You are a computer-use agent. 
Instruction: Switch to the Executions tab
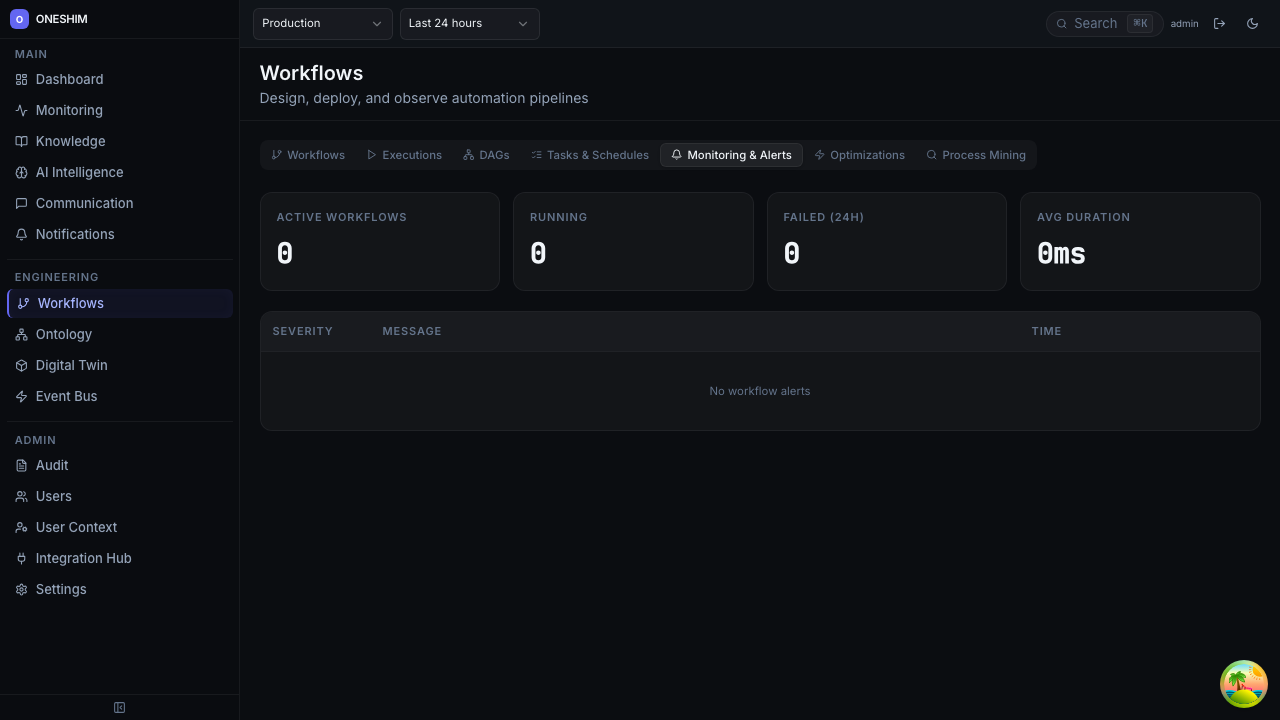[404, 155]
